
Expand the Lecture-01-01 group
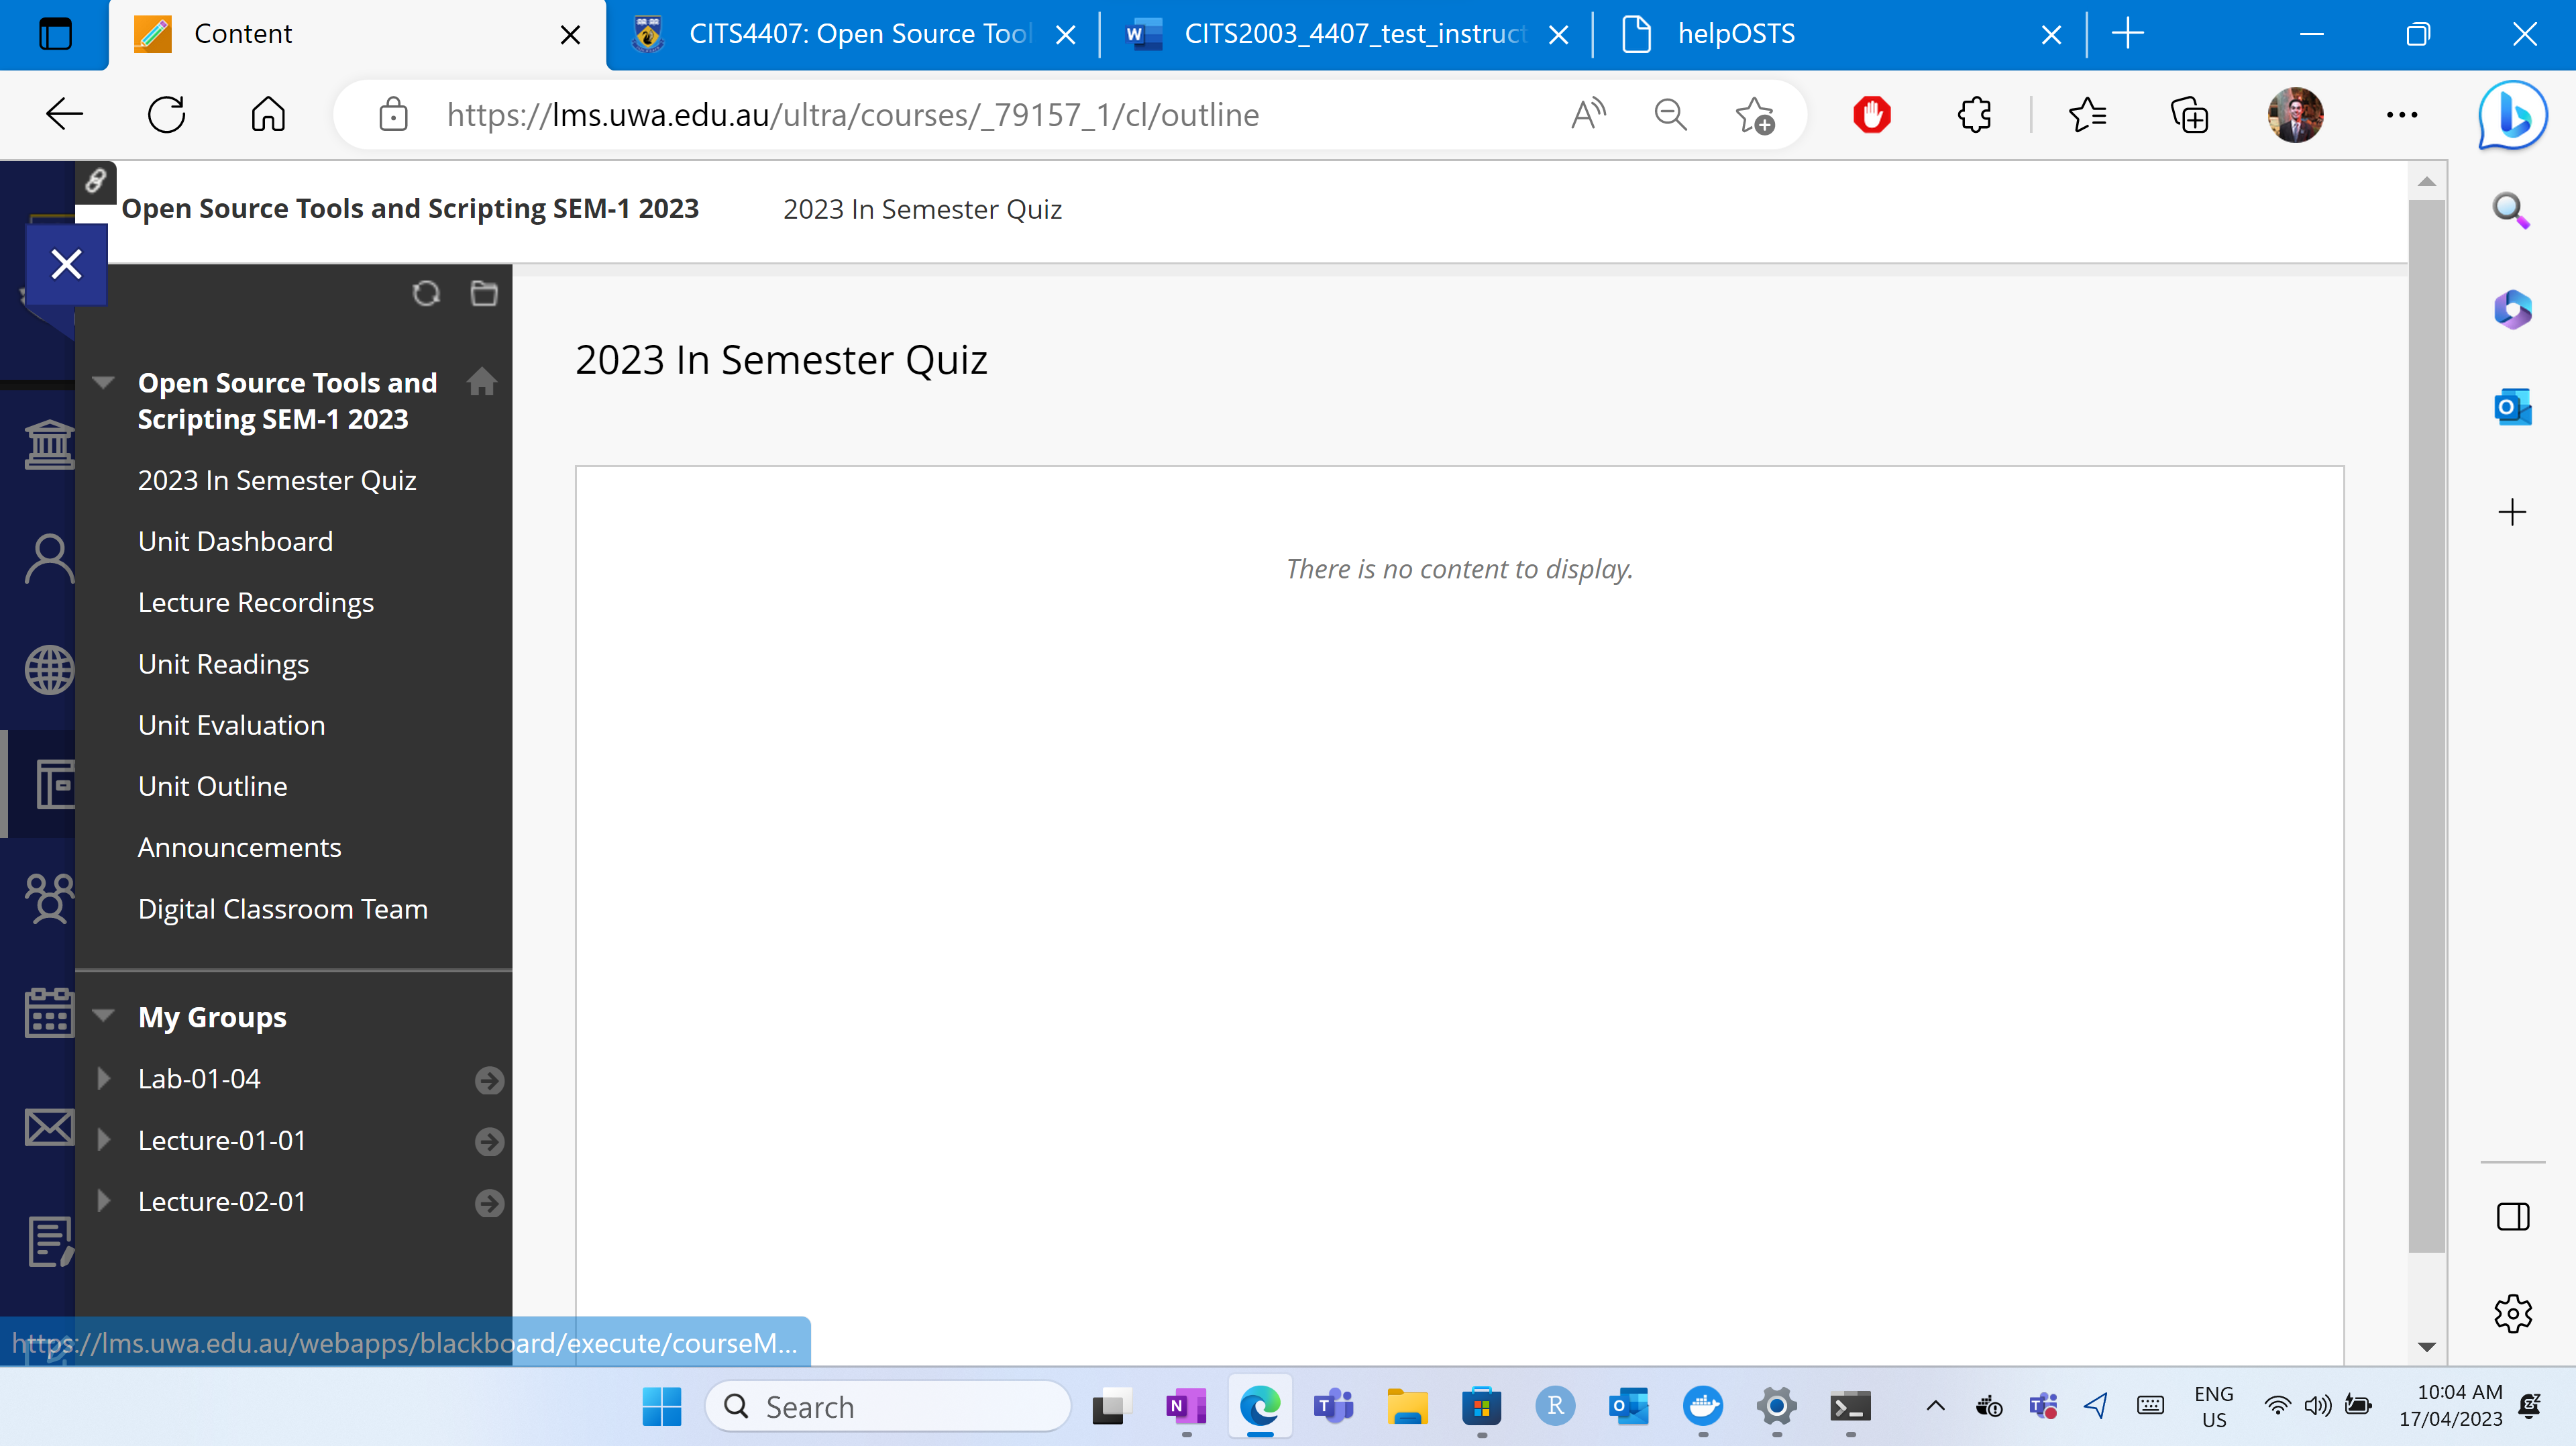pos(104,1140)
